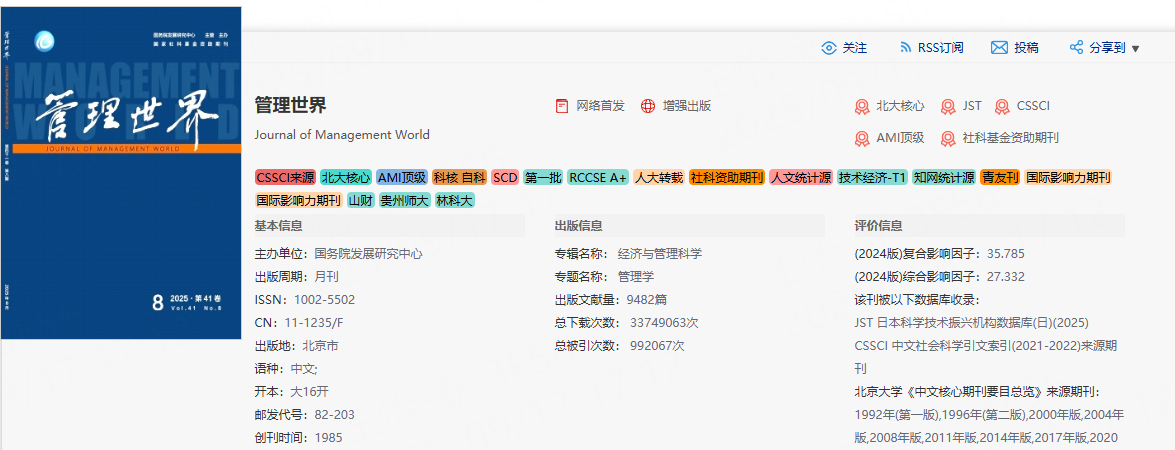Click the 复合影响因子 35.785 line
Screen dimensions: 1175x450
940,254
